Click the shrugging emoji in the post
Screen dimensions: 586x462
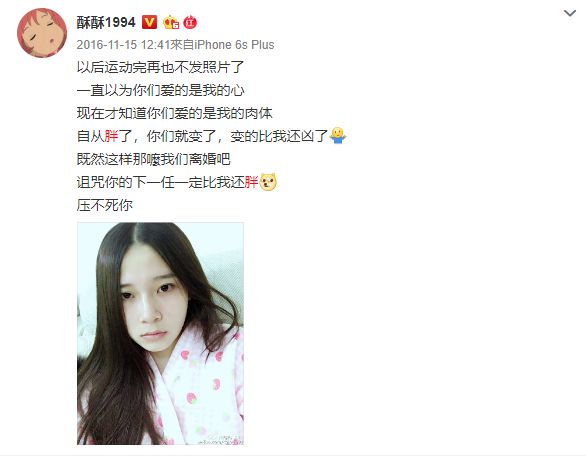[x=338, y=136]
